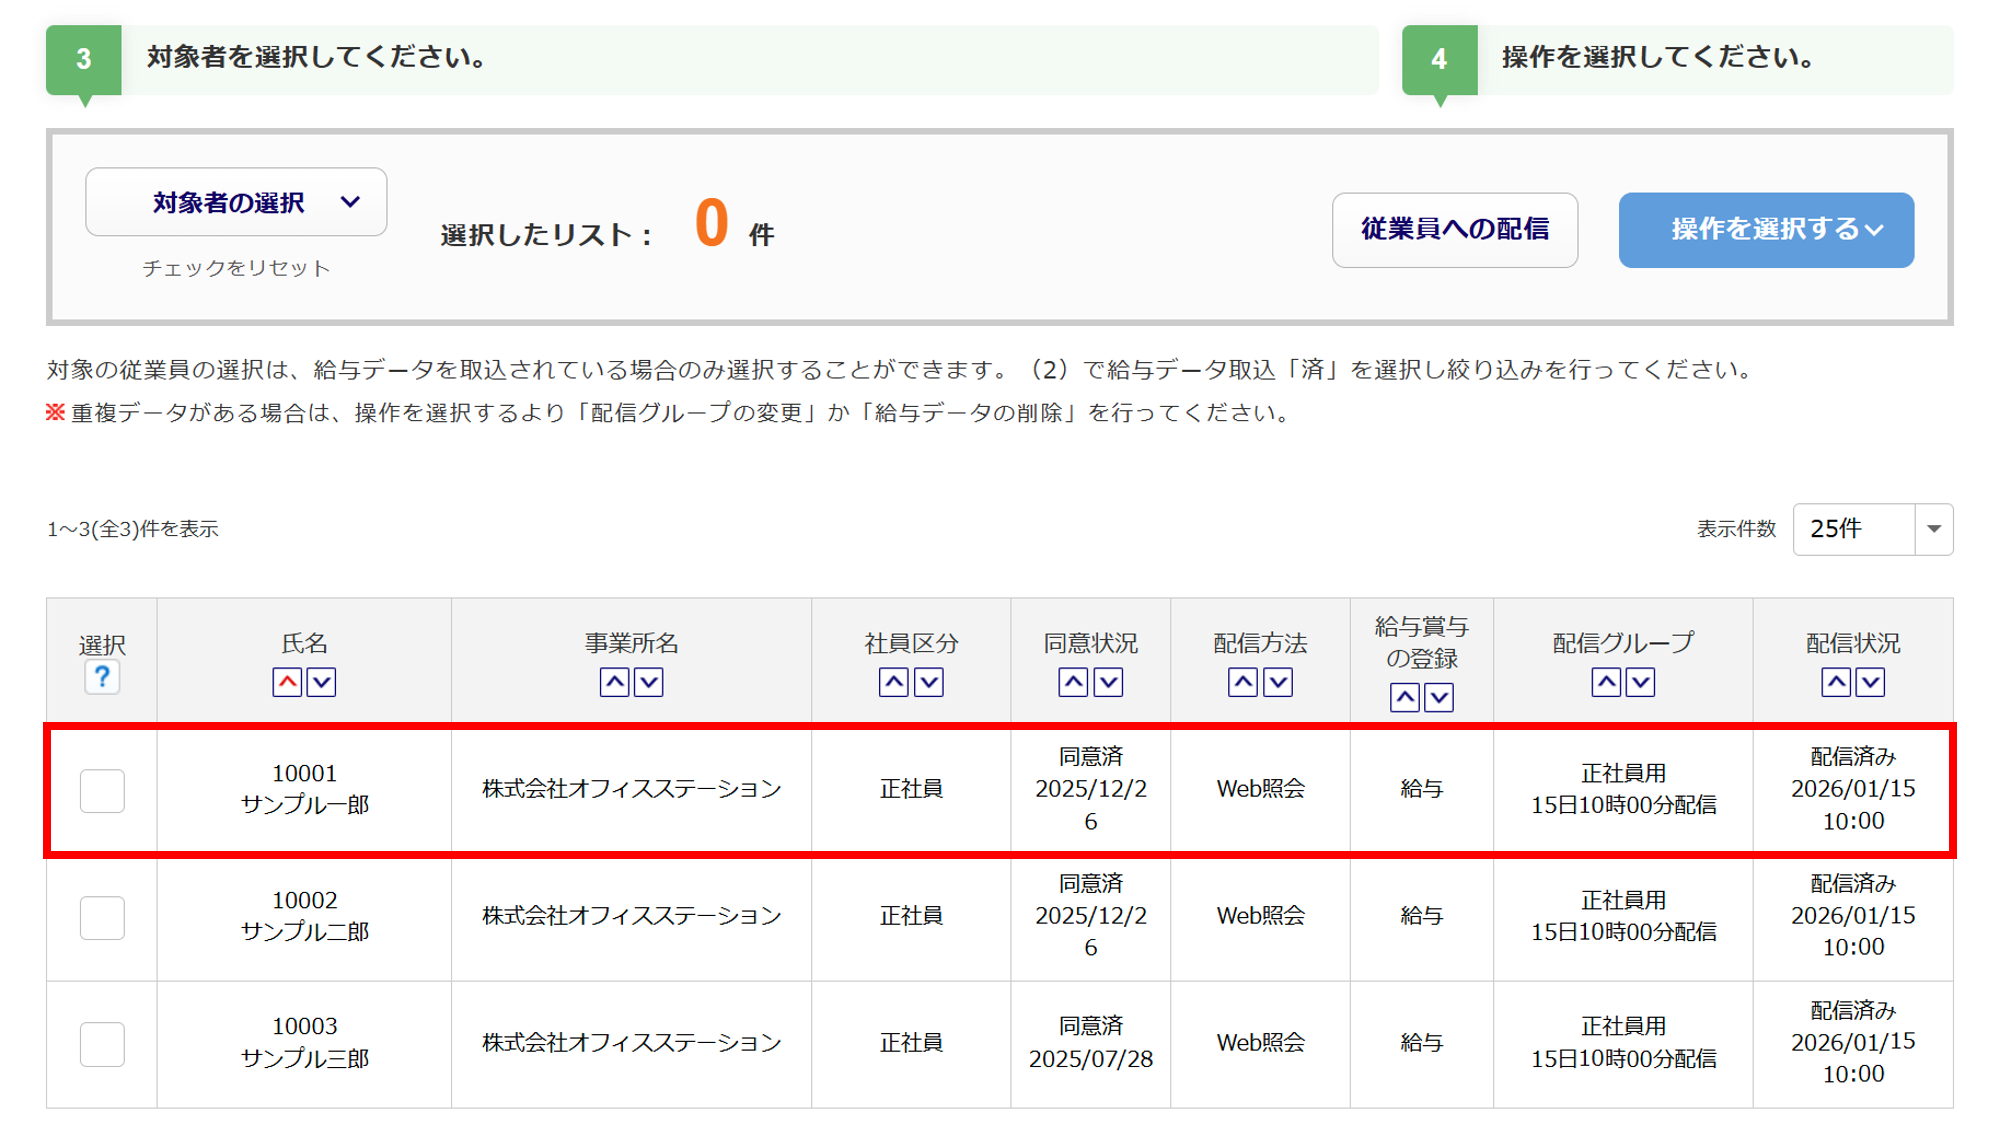
Task: Check the box for サンプル二郎
Action: [x=102, y=917]
